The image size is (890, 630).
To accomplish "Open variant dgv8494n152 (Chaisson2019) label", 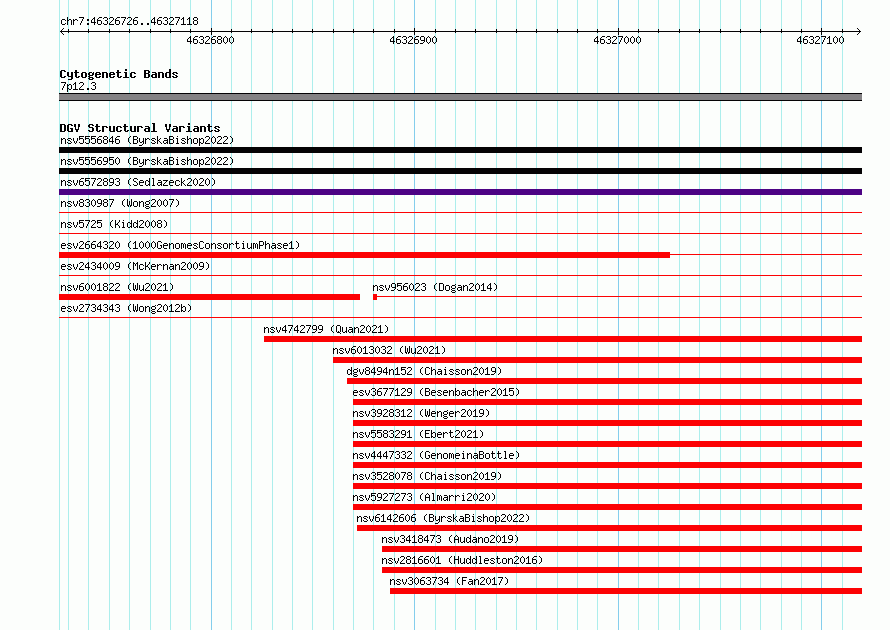I will pyautogui.click(x=424, y=371).
